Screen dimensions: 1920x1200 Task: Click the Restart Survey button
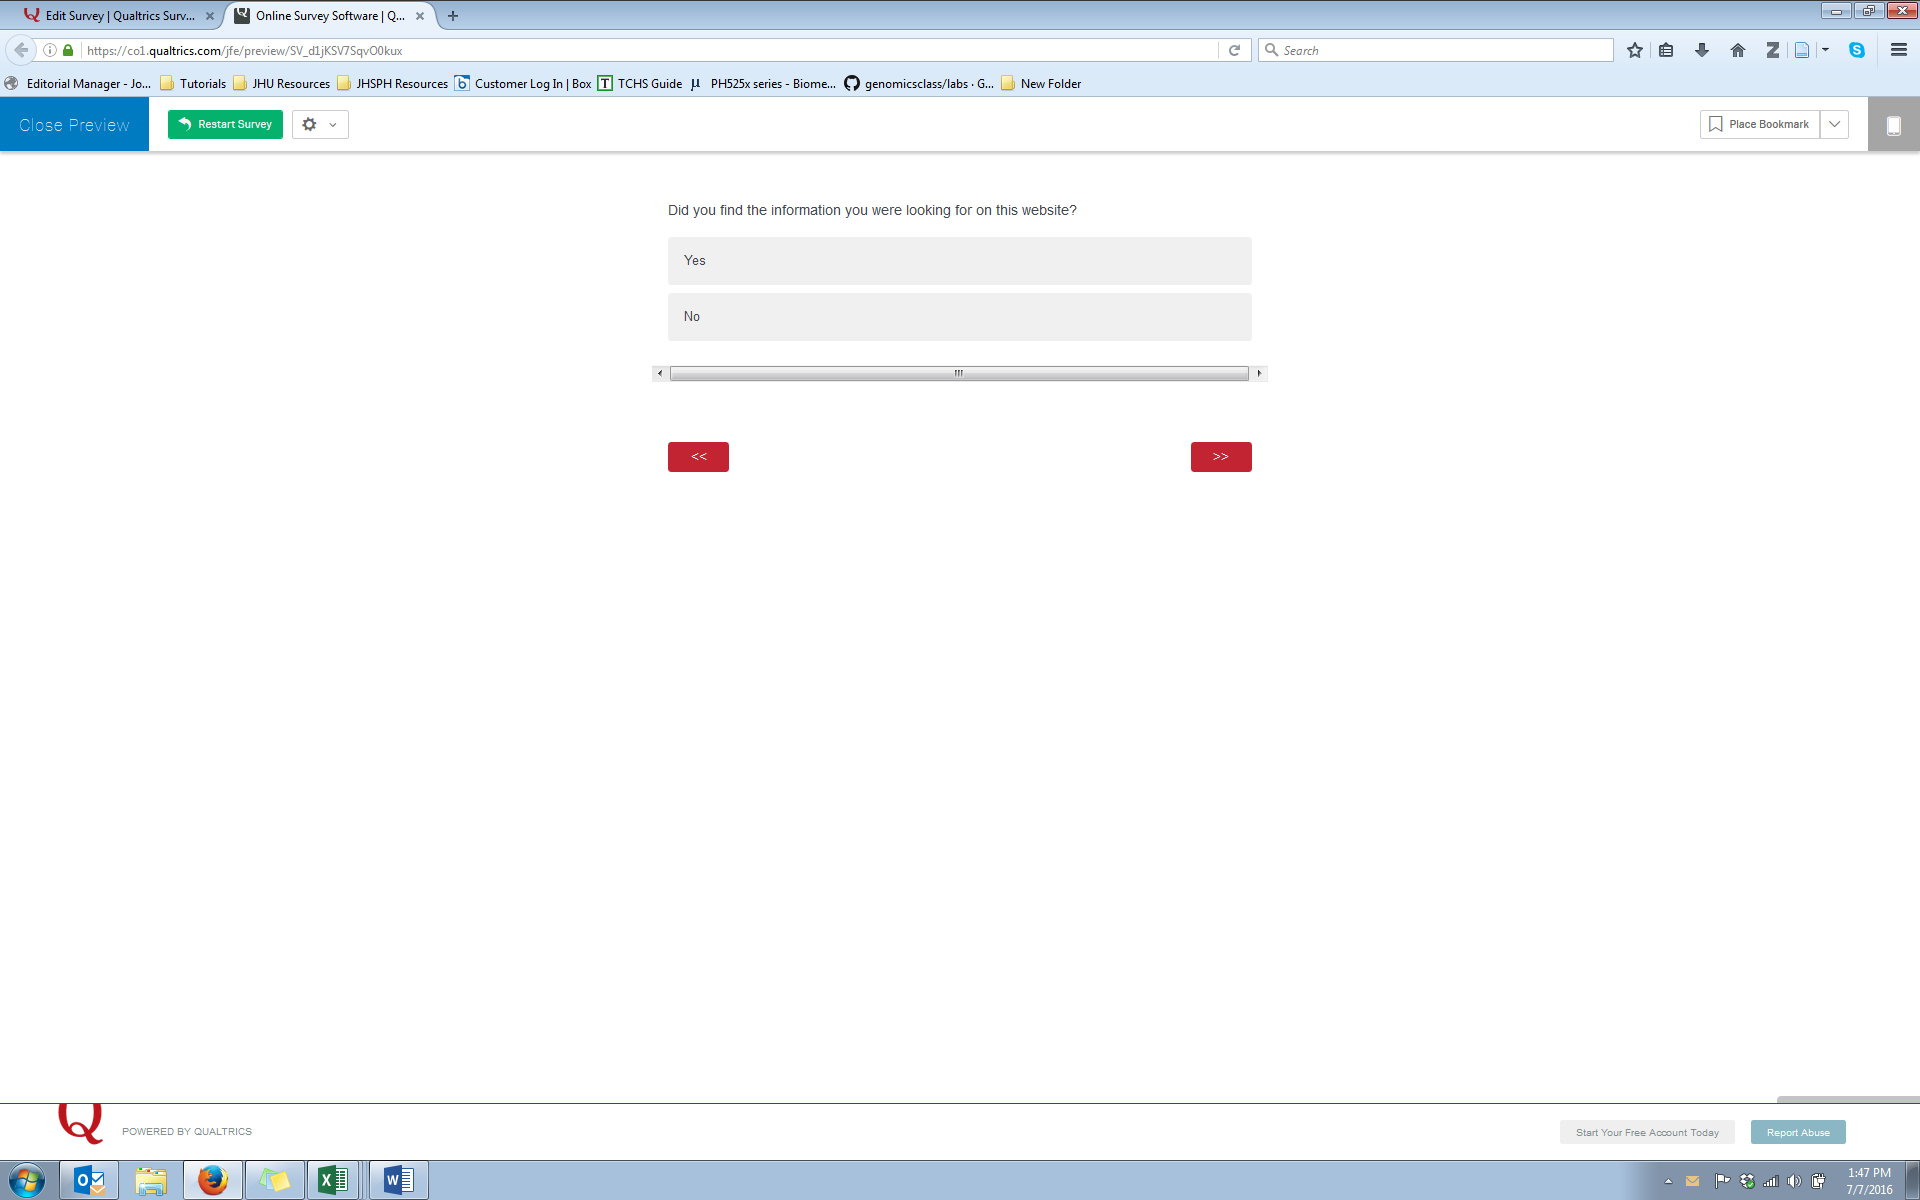click(x=225, y=124)
